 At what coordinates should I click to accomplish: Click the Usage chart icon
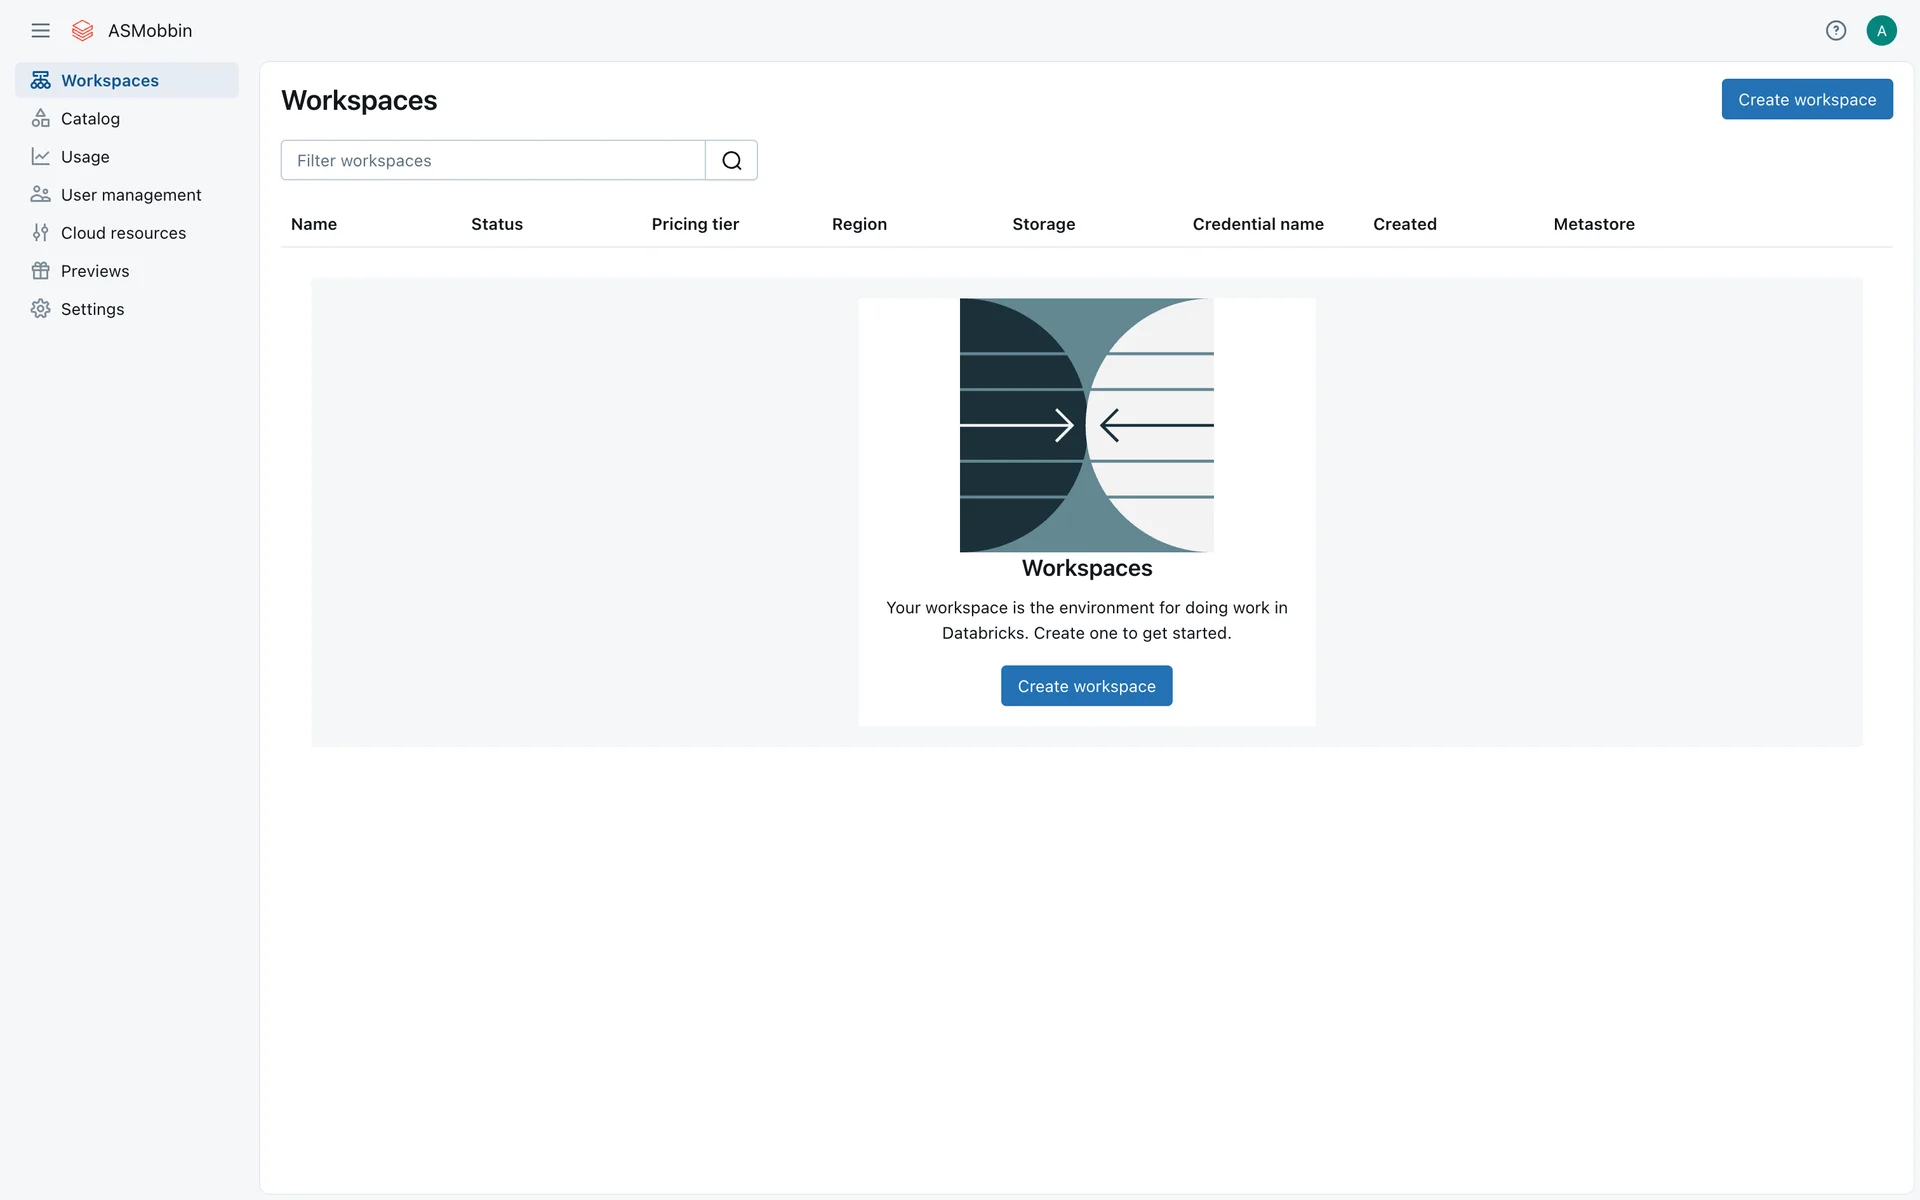click(40, 156)
